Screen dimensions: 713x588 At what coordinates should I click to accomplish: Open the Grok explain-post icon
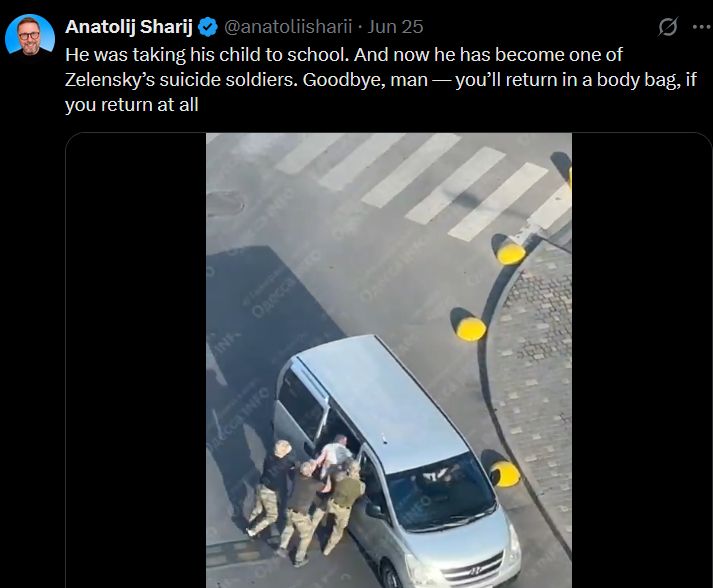(x=668, y=27)
